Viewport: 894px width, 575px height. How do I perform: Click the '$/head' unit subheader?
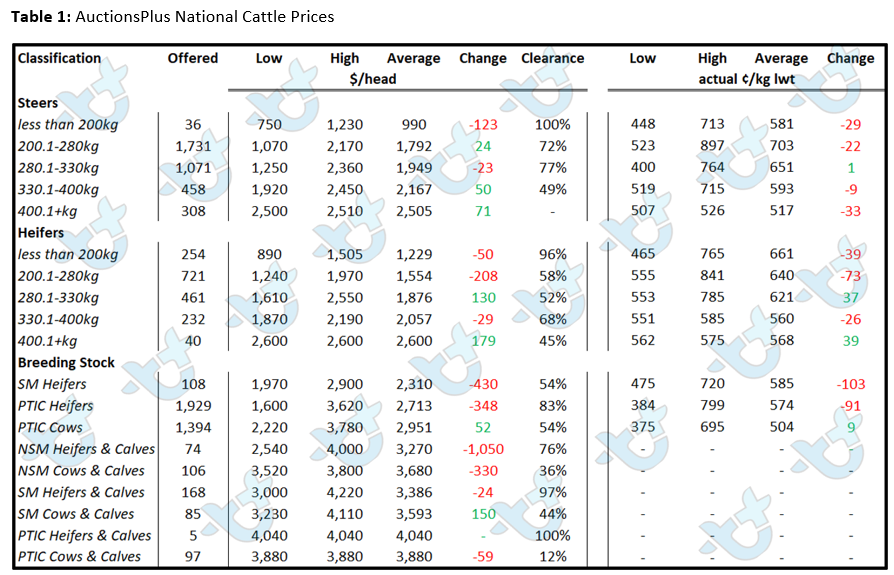(373, 79)
